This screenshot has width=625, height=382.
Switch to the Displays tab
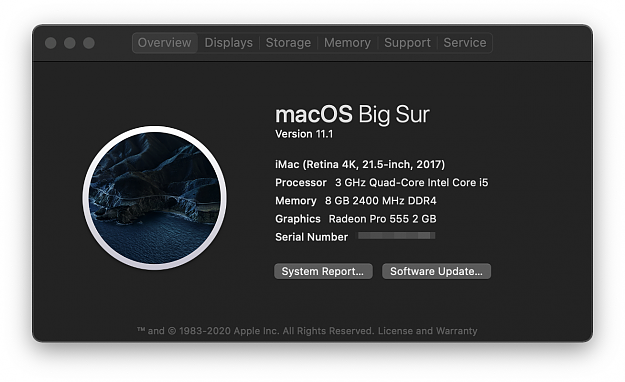tap(228, 43)
